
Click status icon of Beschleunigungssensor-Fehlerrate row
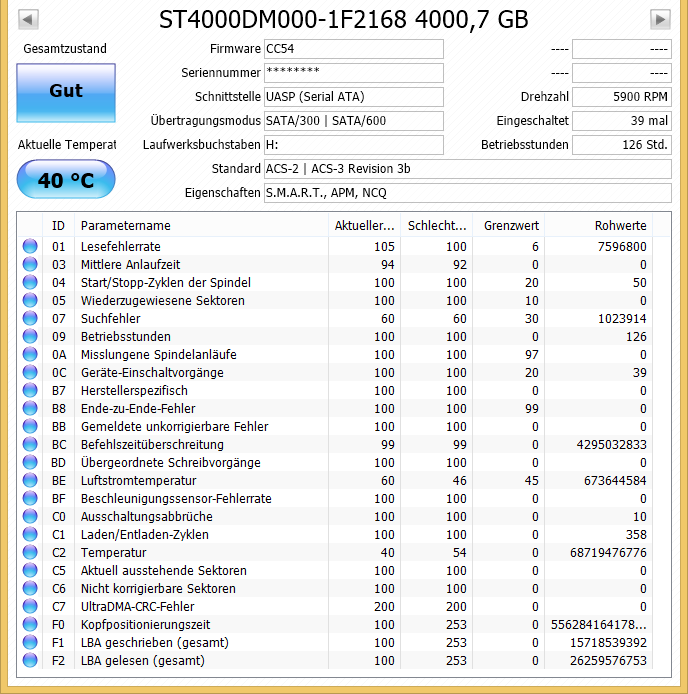[30, 498]
